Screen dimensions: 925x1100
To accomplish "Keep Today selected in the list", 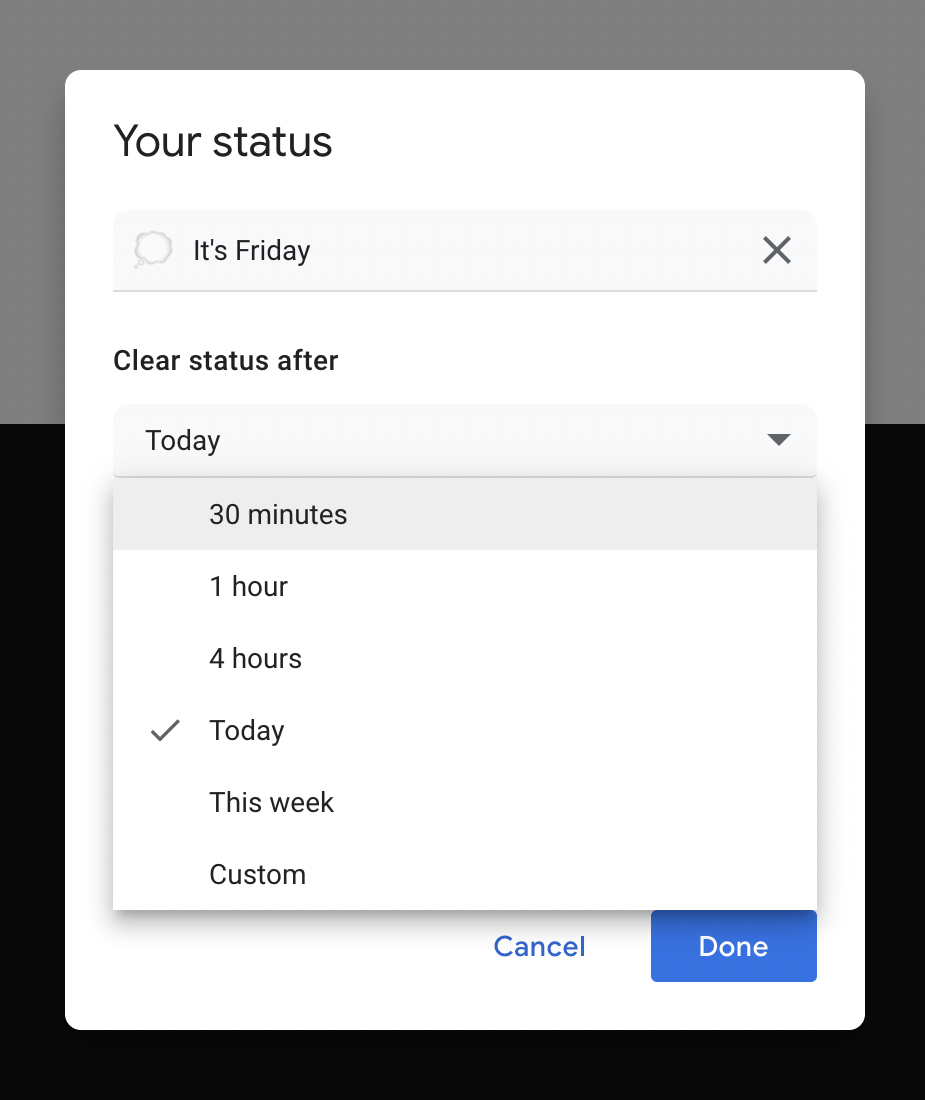I will (x=246, y=730).
